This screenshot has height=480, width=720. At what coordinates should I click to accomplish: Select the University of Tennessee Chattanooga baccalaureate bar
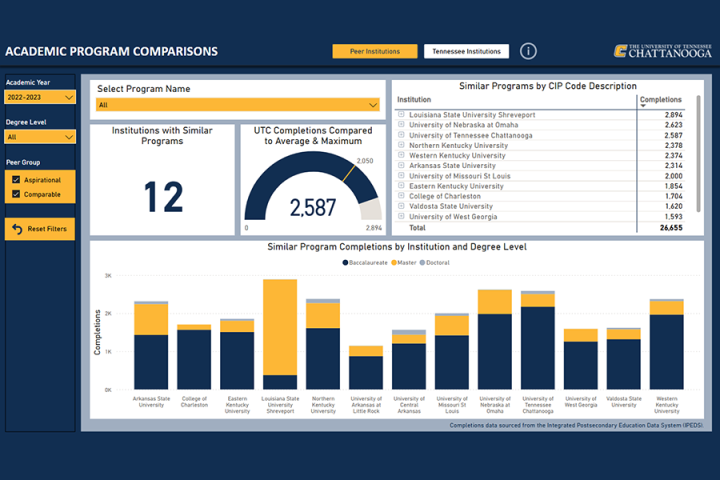click(538, 348)
